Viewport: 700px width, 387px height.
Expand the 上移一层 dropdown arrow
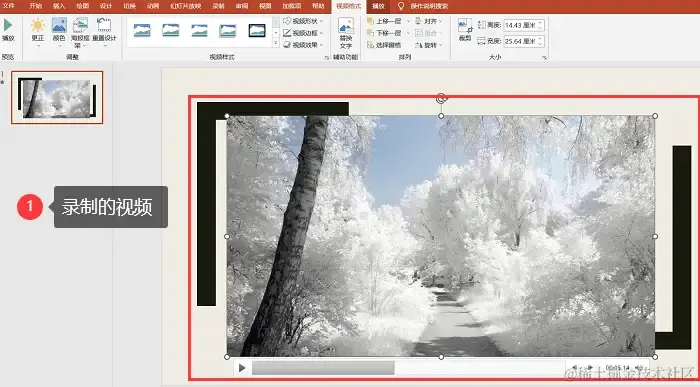point(408,21)
